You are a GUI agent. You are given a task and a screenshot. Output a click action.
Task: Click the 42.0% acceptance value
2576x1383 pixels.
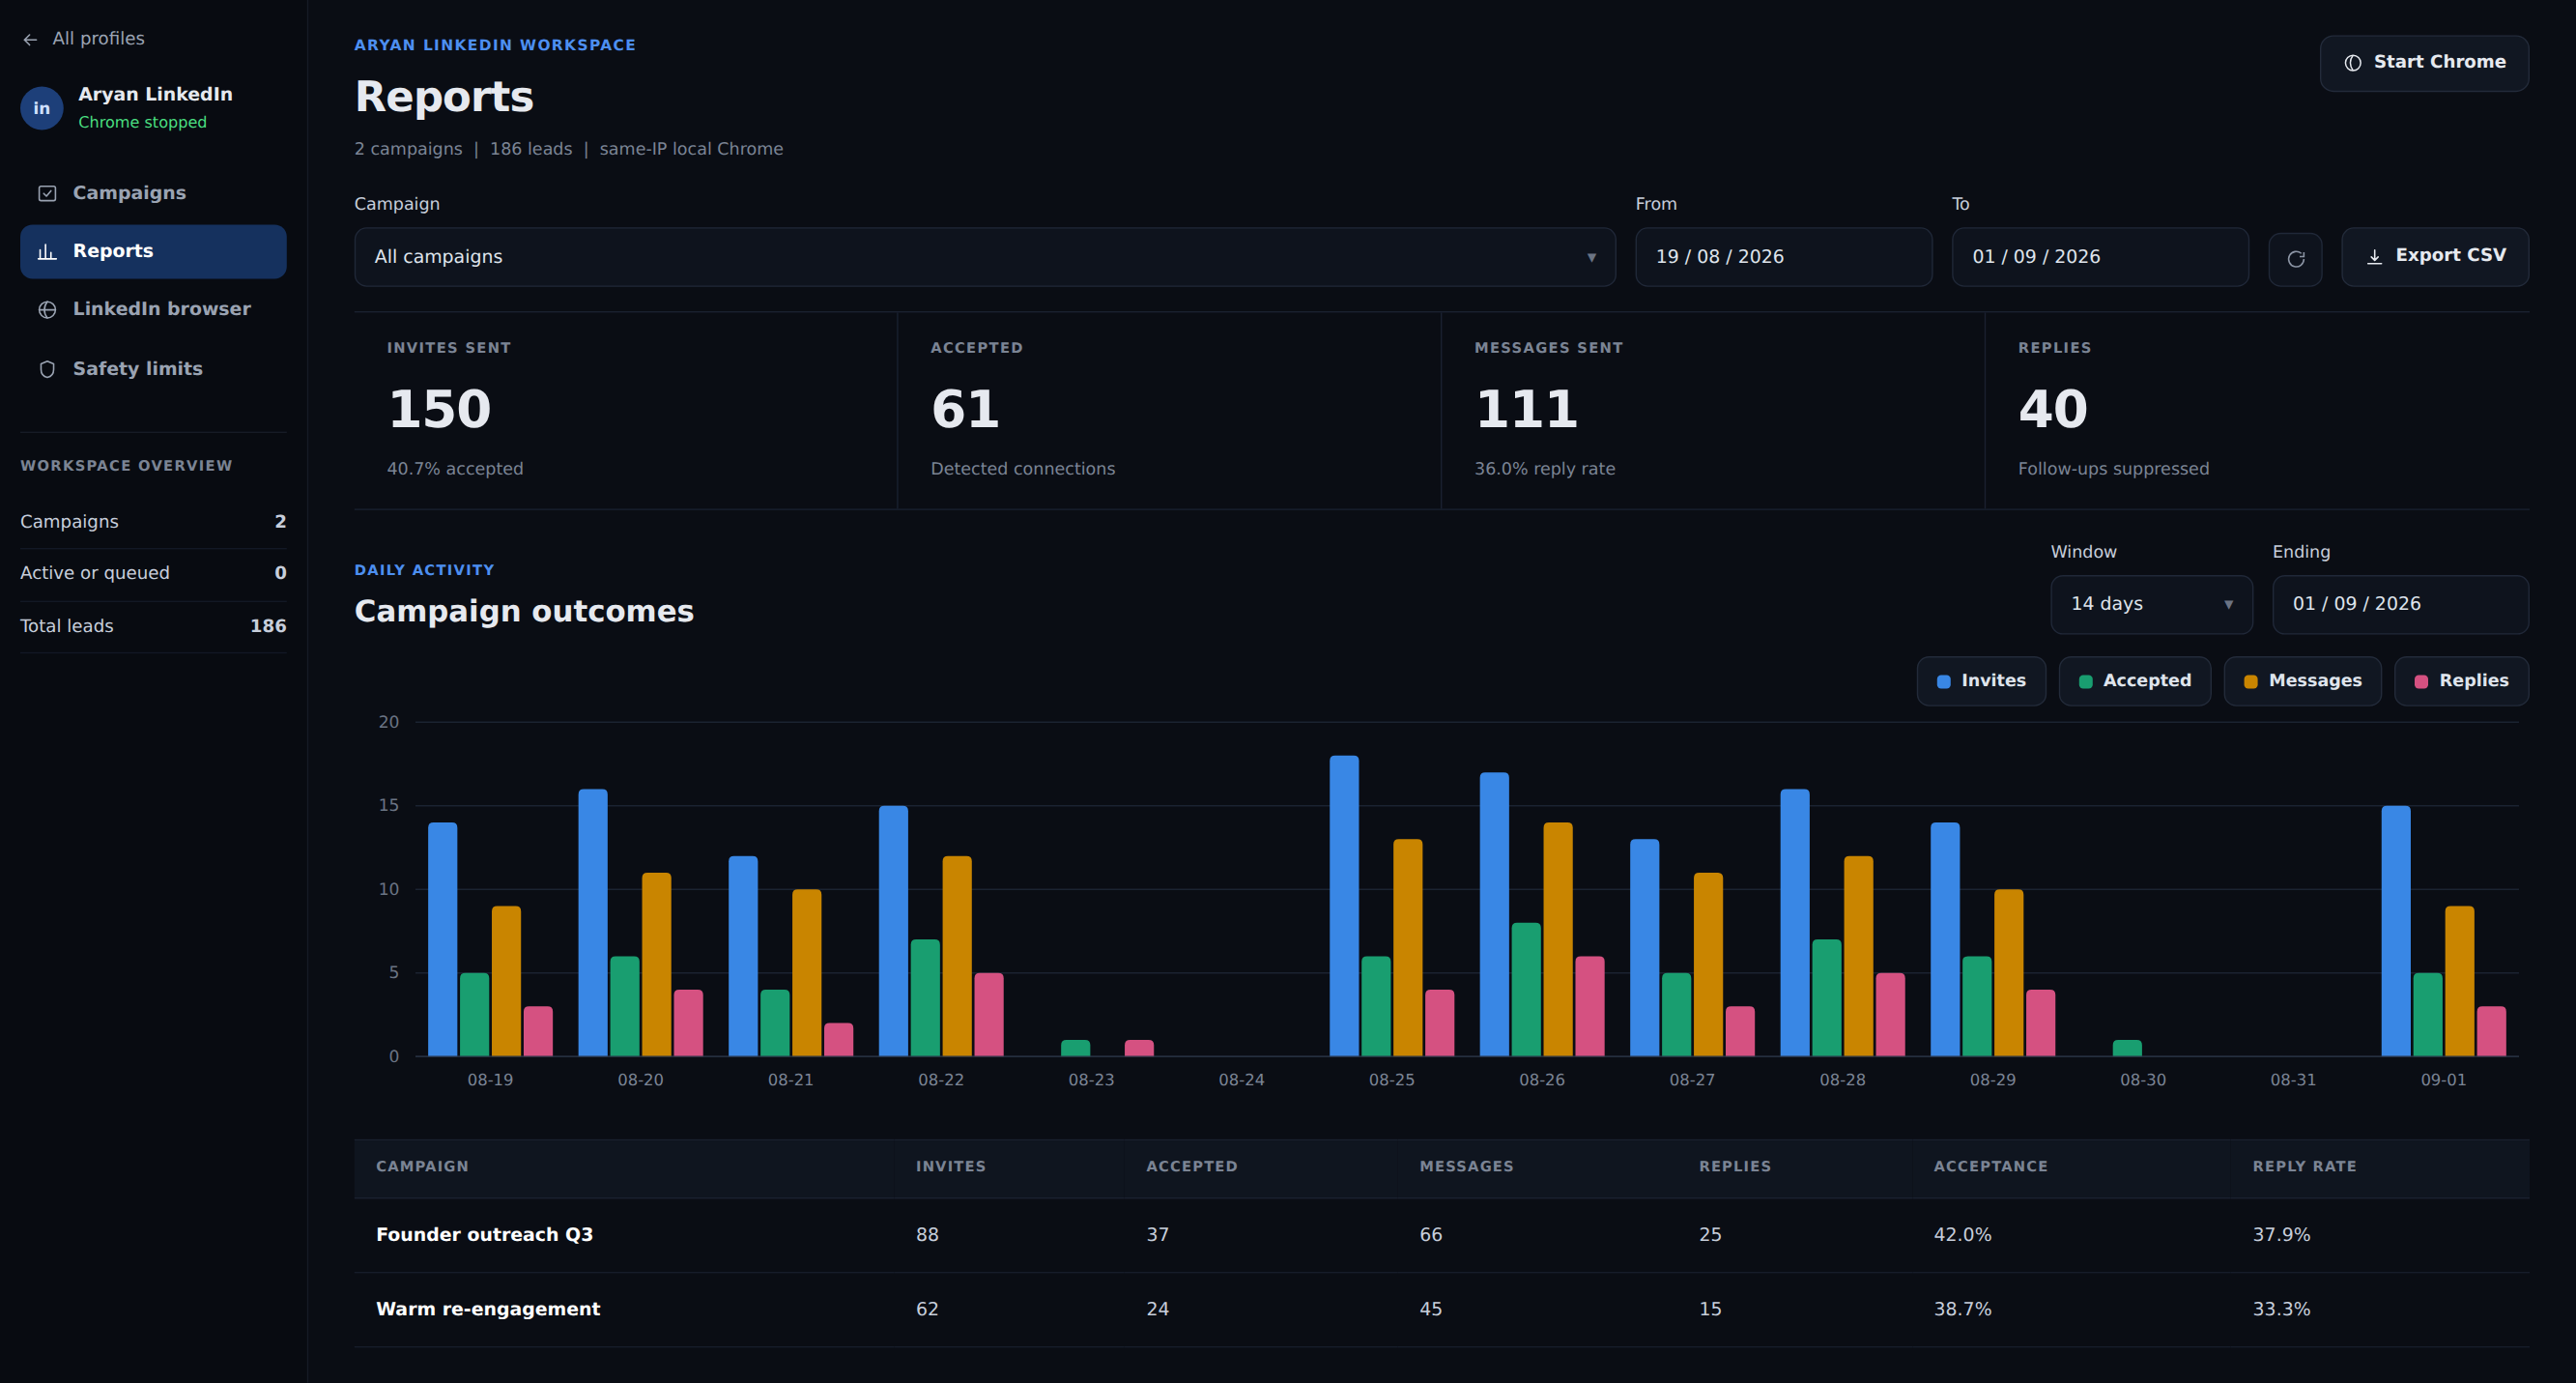1962,1235
